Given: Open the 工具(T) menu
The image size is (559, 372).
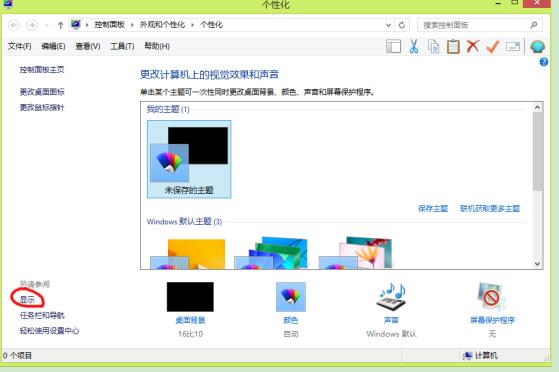Looking at the screenshot, I should pyautogui.click(x=122, y=46).
